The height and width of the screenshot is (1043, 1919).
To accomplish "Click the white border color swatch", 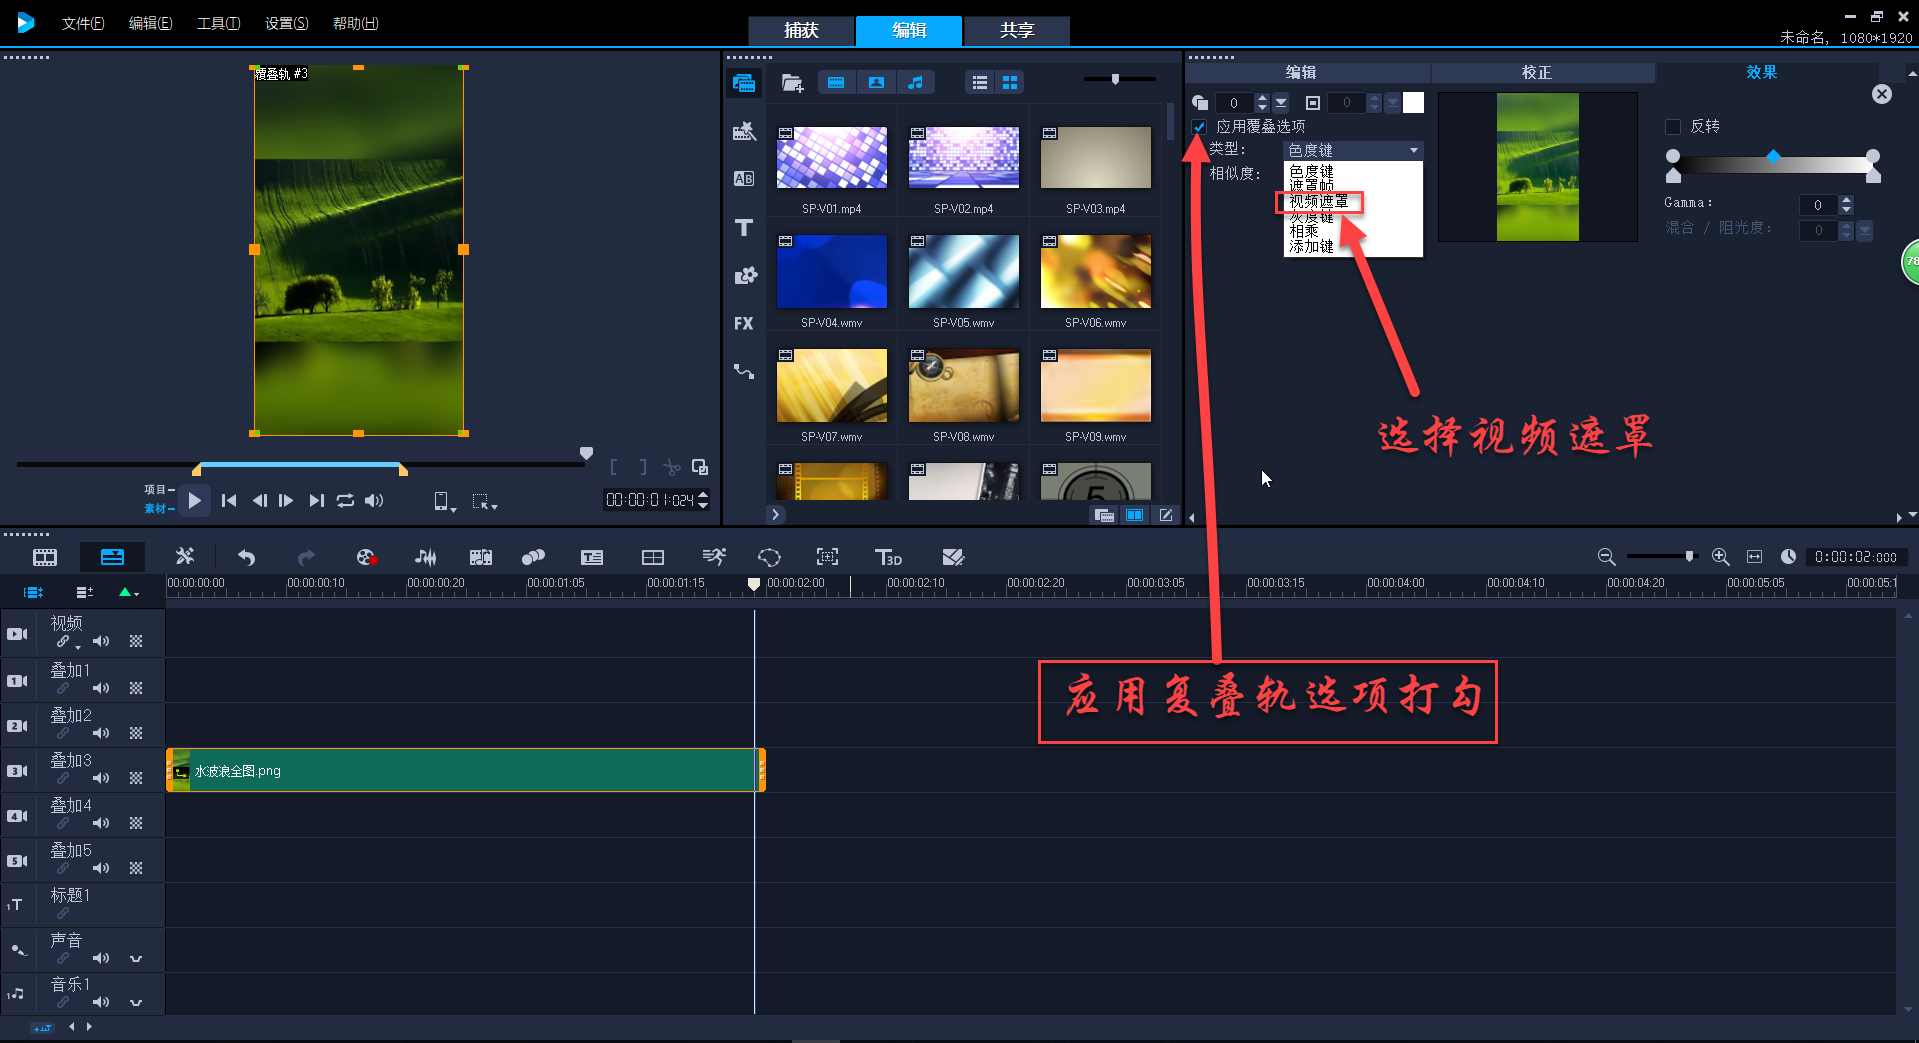I will point(1413,102).
